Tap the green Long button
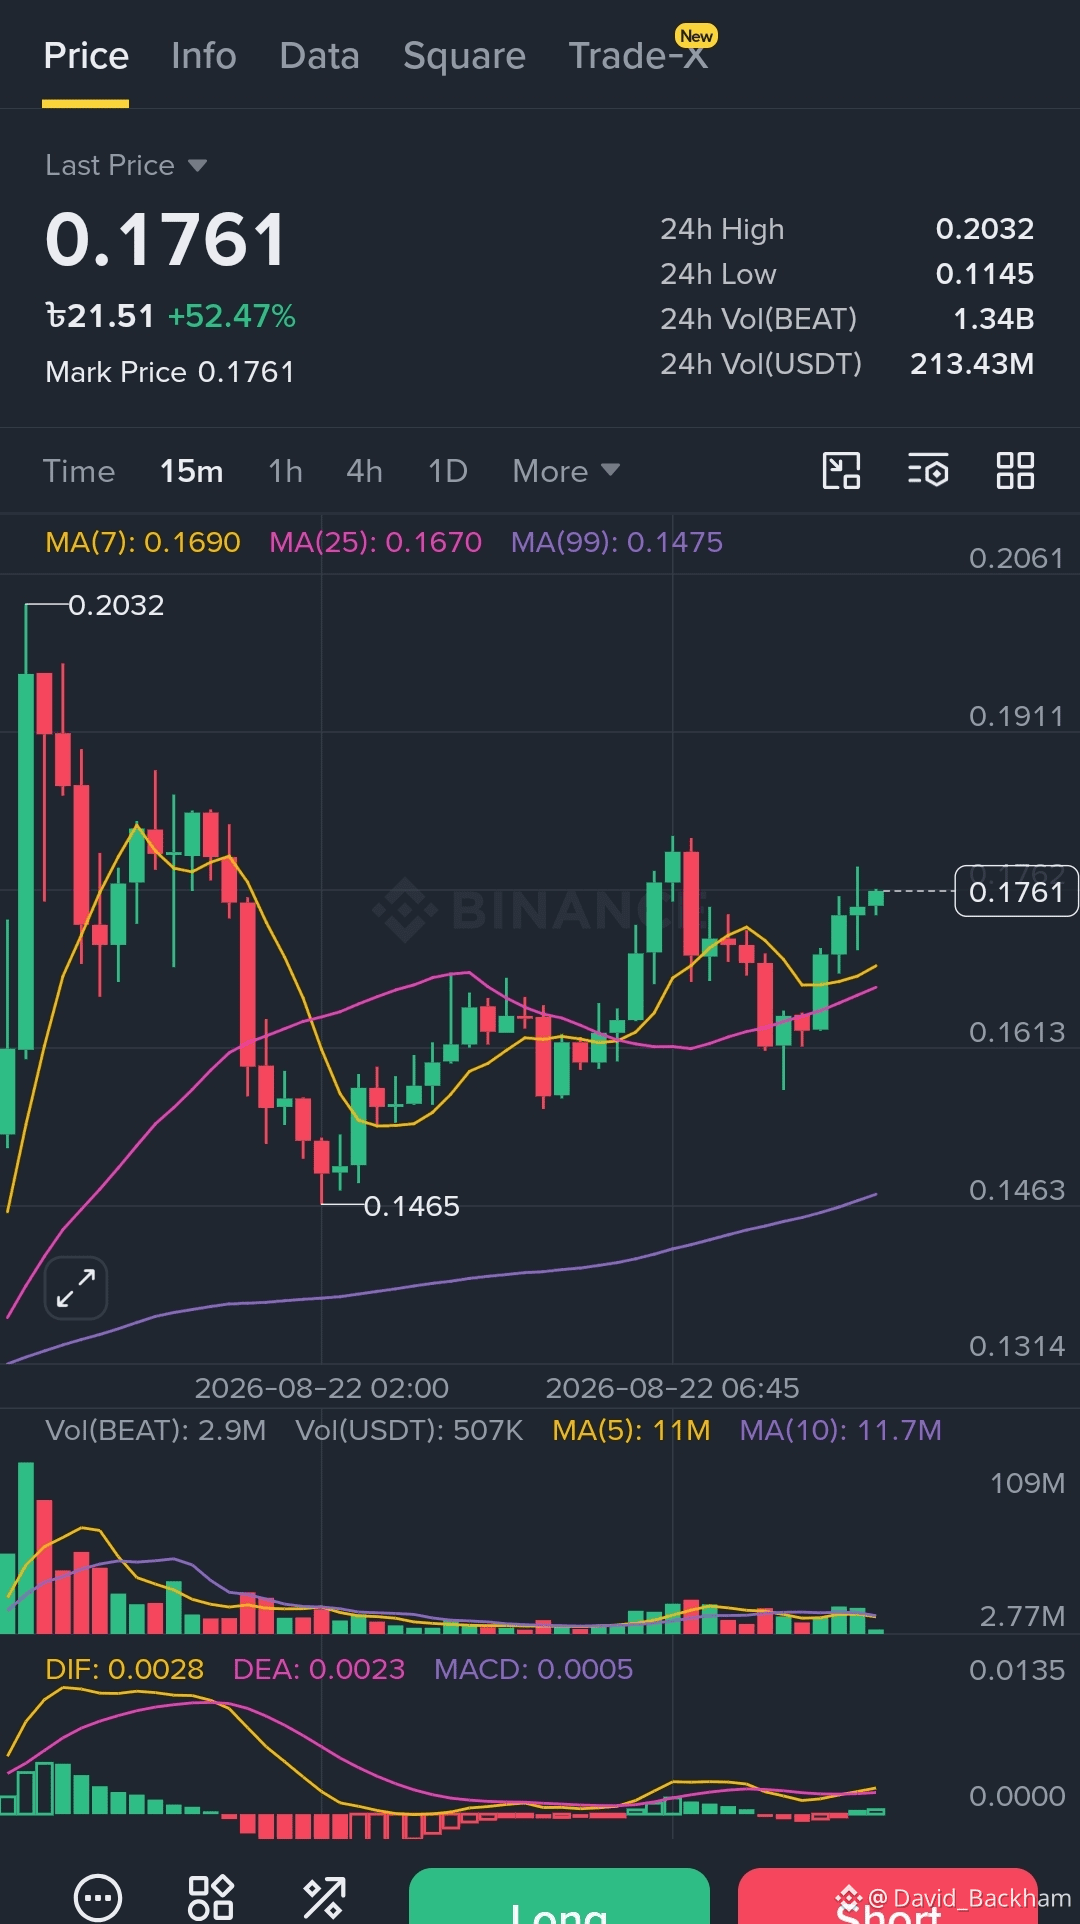The image size is (1080, 1924). (x=559, y=1896)
